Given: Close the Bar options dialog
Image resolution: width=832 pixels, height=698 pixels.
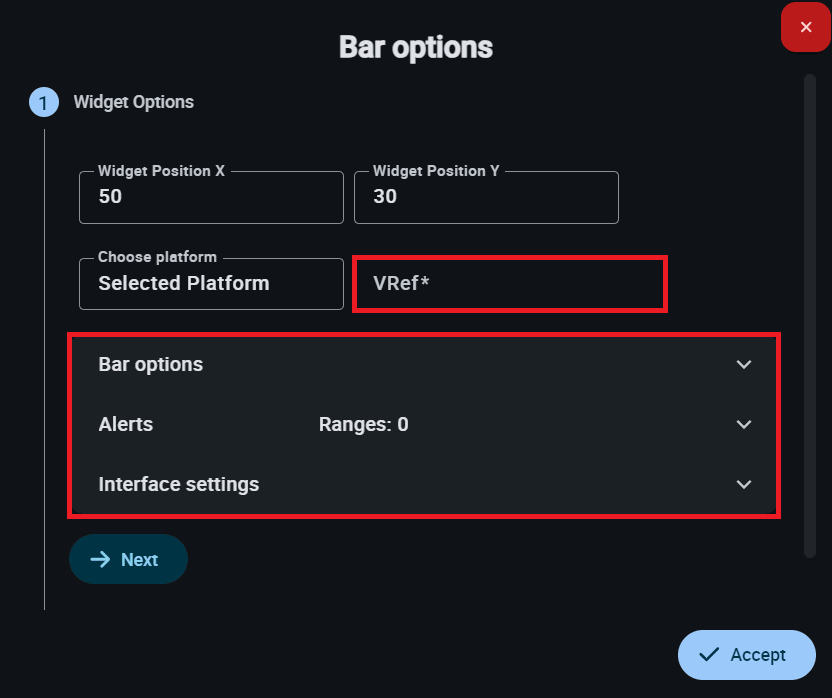Looking at the screenshot, I should [806, 27].
